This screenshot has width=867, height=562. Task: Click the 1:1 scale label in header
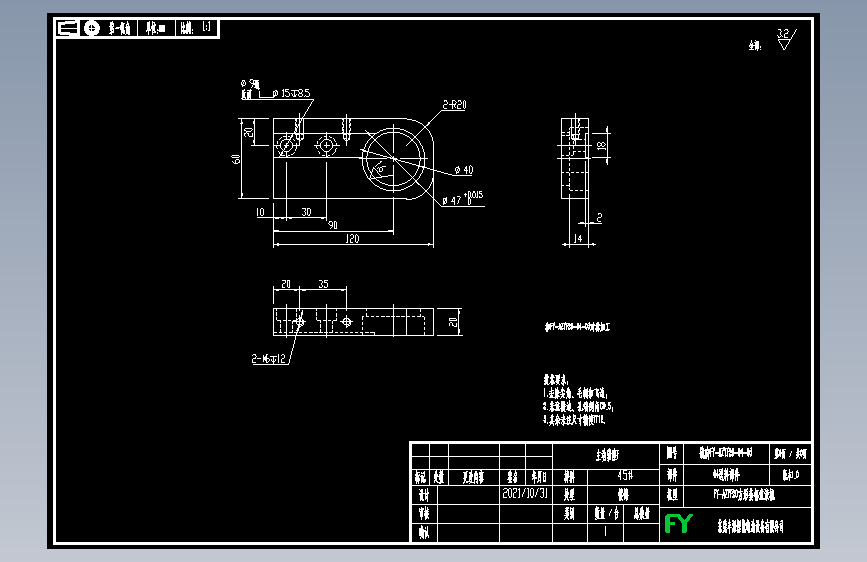tap(206, 27)
